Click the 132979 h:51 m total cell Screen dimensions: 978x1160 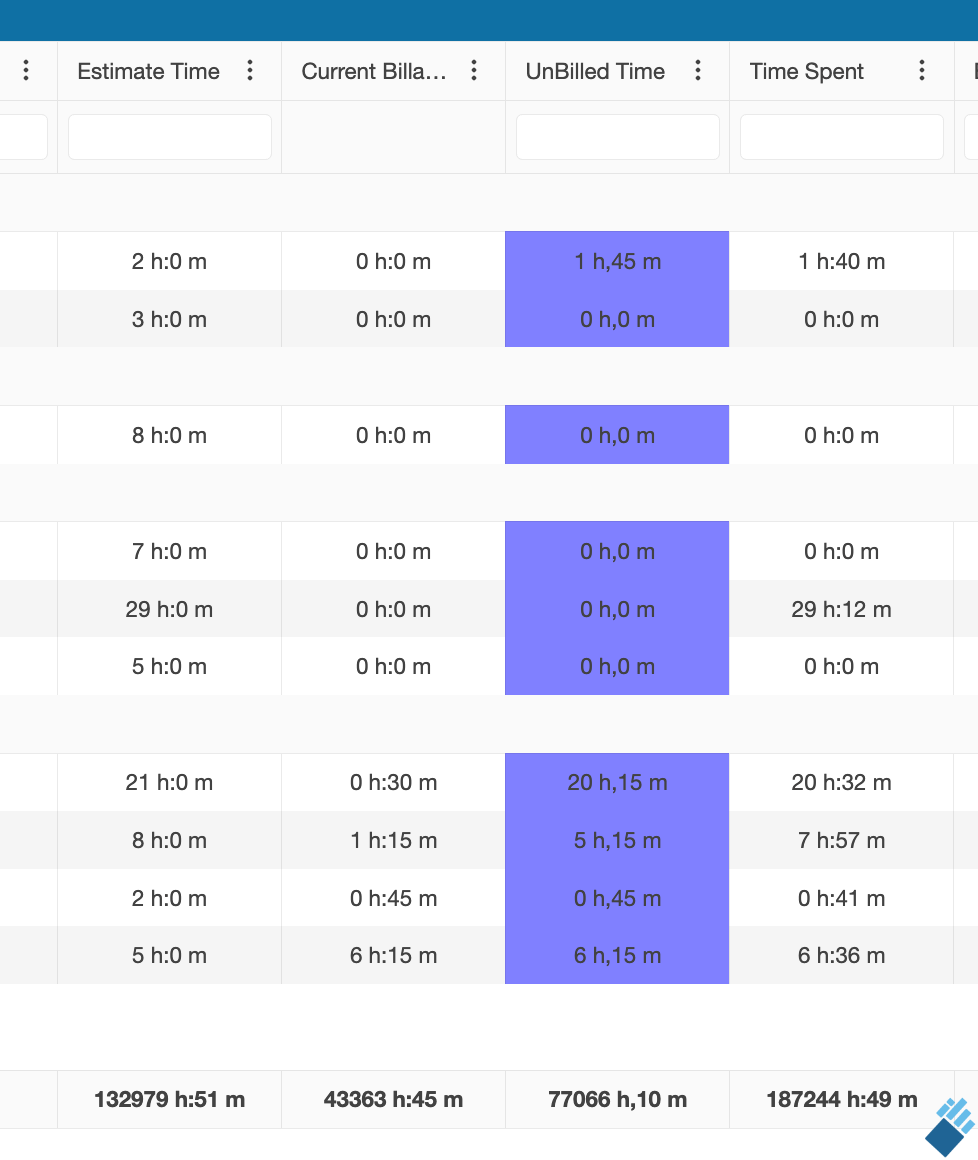(170, 1100)
